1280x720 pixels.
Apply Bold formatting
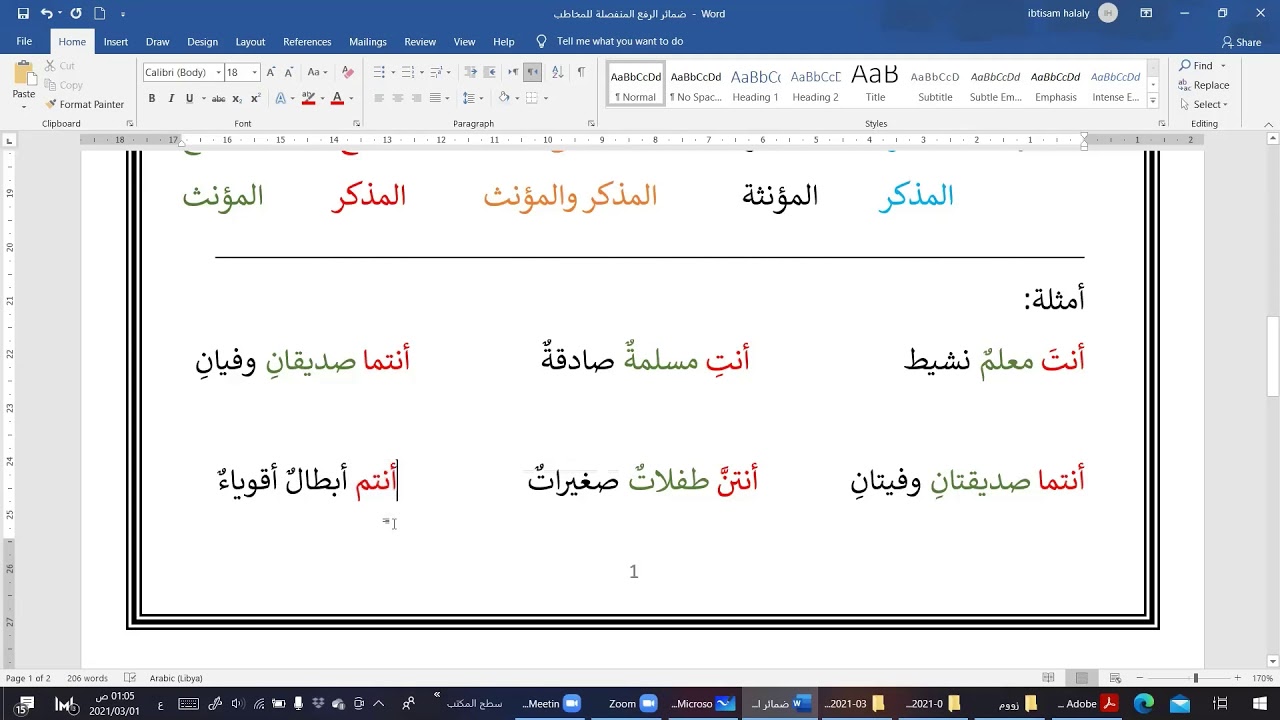coord(152,98)
